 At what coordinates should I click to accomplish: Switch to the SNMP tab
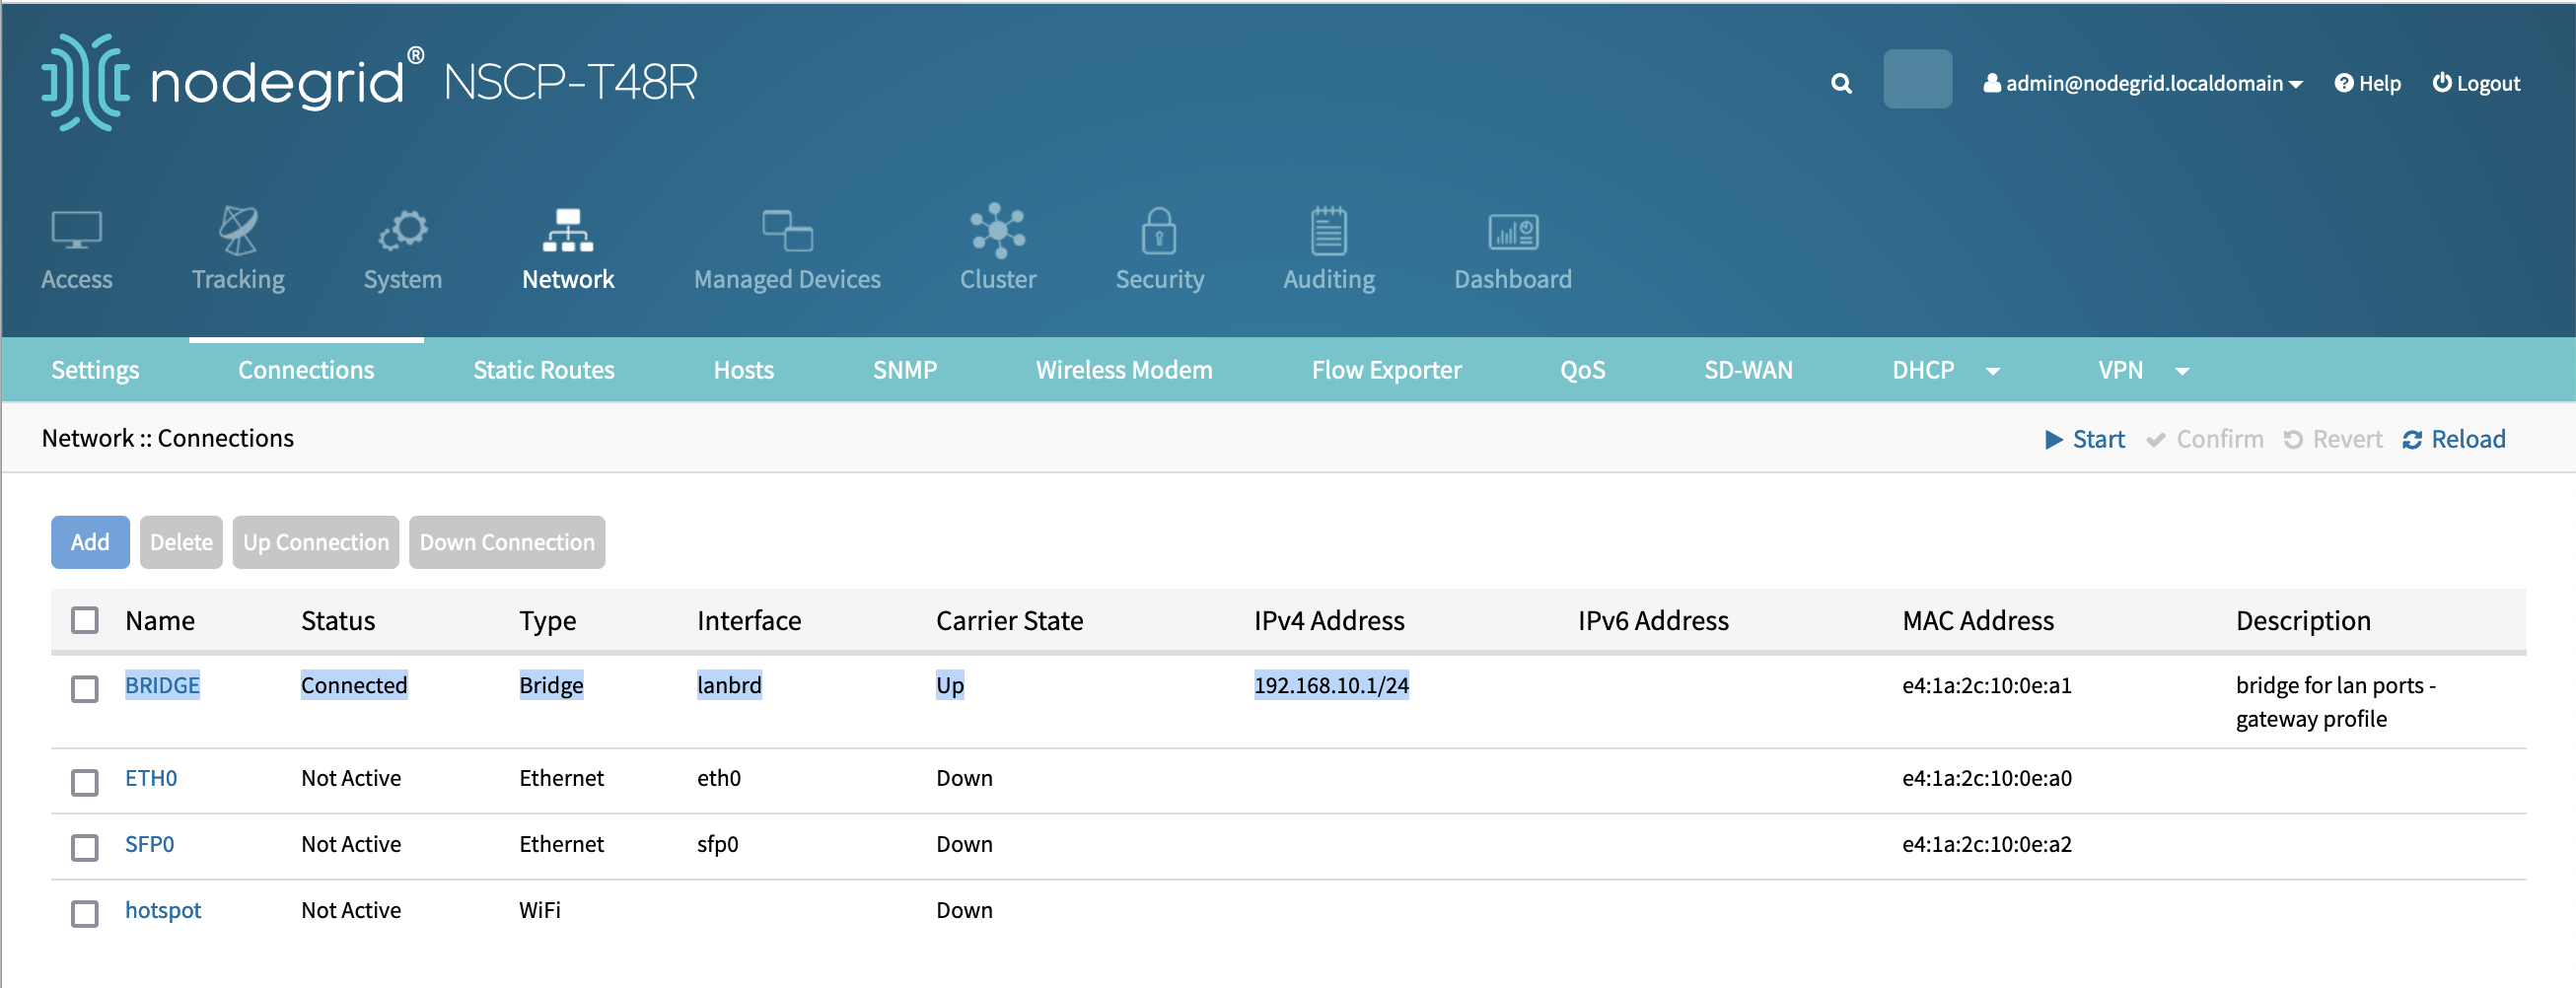click(905, 370)
